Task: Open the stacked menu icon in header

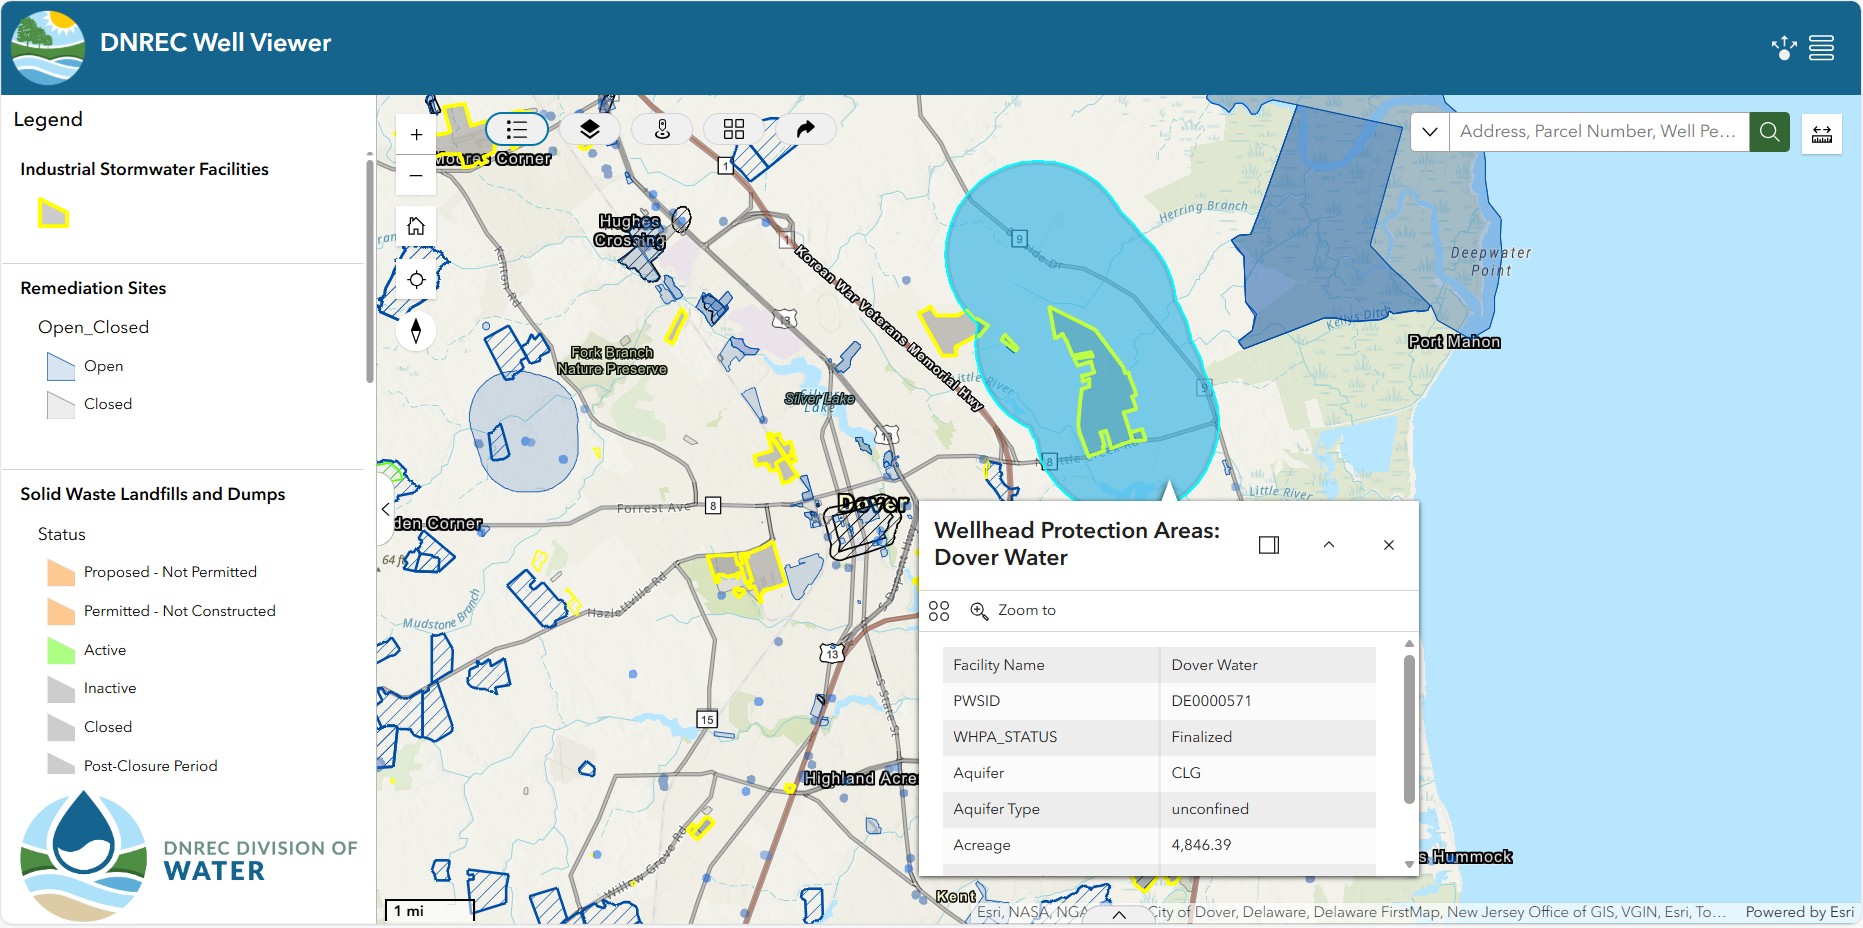Action: pos(1821,48)
